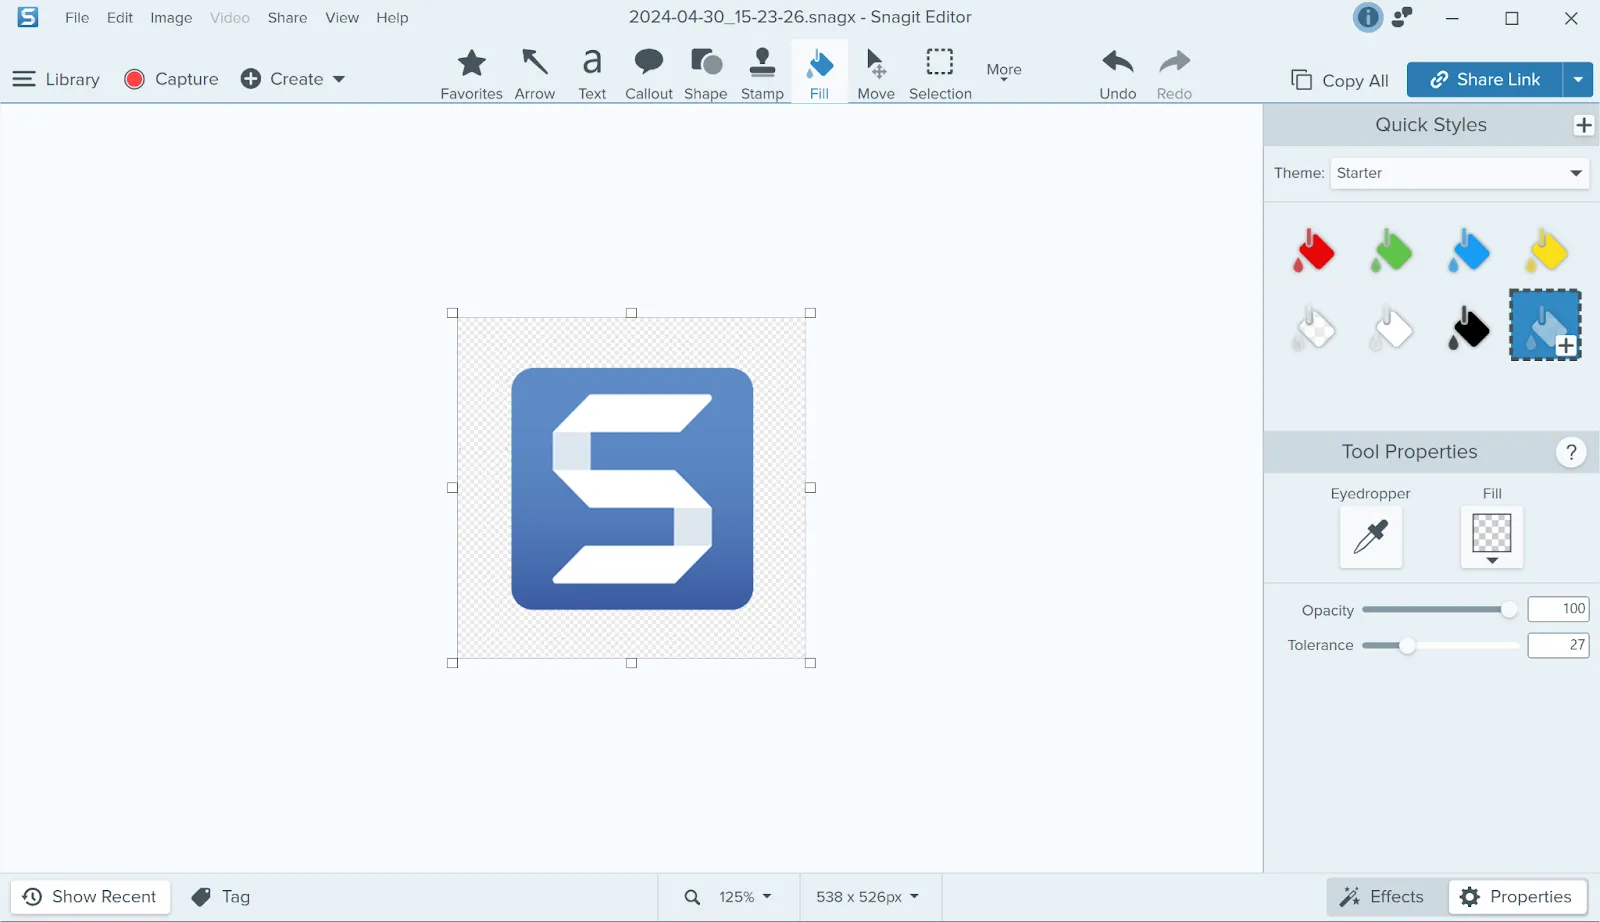The image size is (1600, 922).
Task: Open the Edit menu
Action: point(120,18)
